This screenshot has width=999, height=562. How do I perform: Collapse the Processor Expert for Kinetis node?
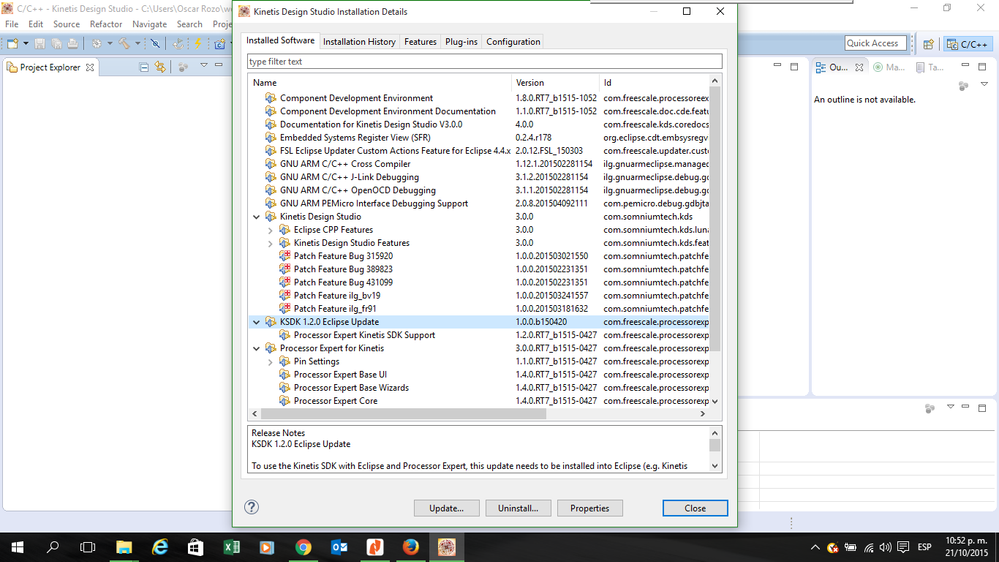256,349
